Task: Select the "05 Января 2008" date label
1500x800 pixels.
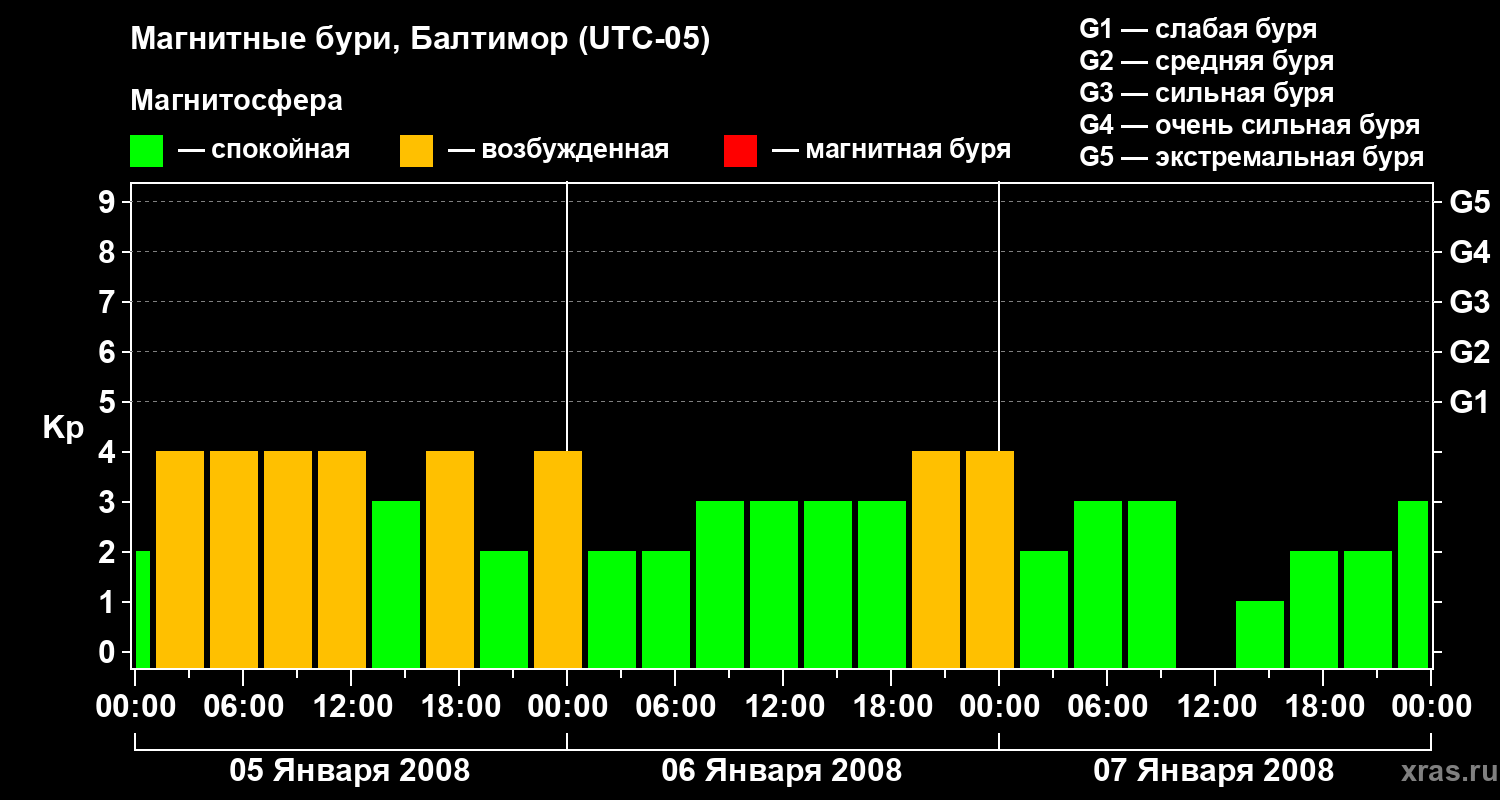Action: pos(349,771)
